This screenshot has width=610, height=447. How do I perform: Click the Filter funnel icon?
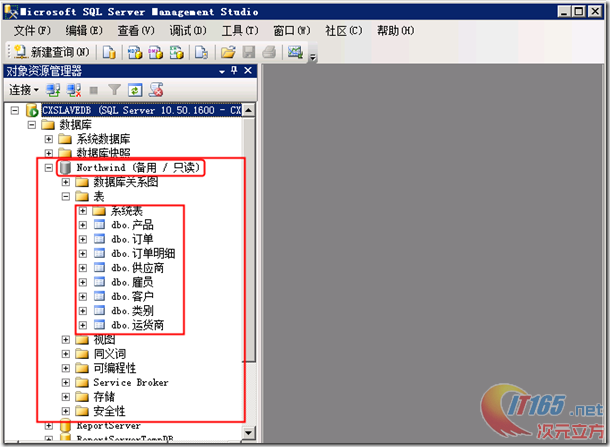click(x=114, y=90)
